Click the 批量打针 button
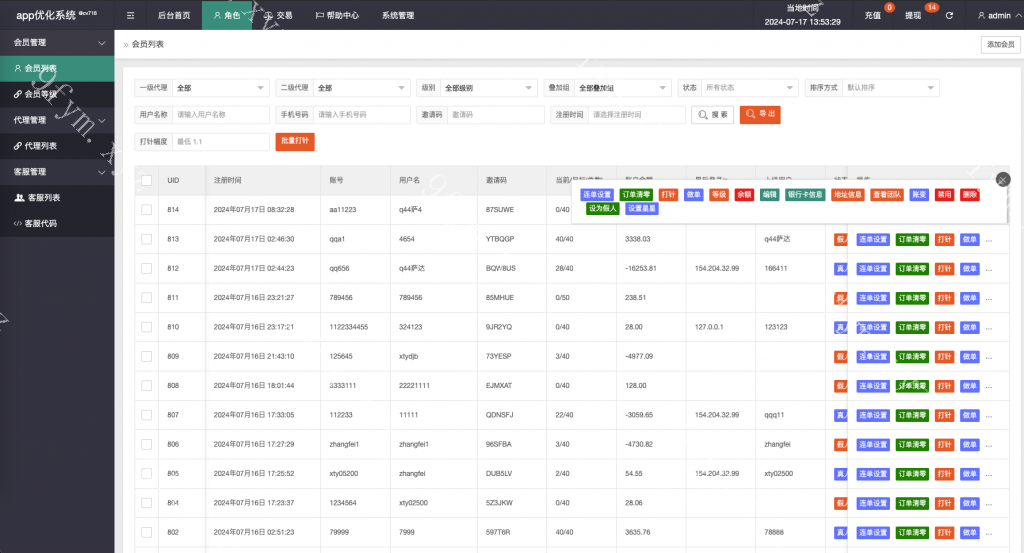This screenshot has height=553, width=1024. click(x=295, y=141)
